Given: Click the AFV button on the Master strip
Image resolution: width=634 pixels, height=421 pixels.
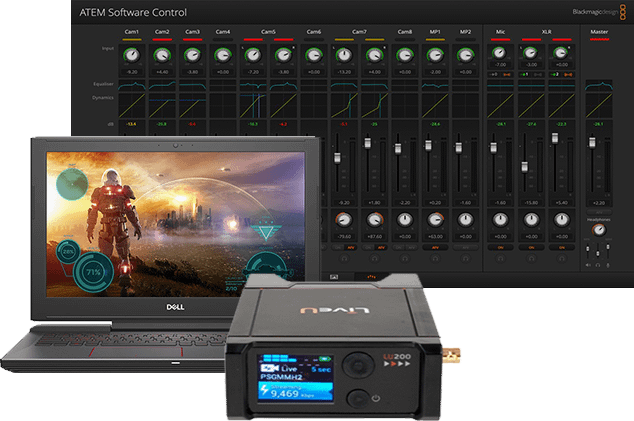Looking at the screenshot, I should click(599, 212).
